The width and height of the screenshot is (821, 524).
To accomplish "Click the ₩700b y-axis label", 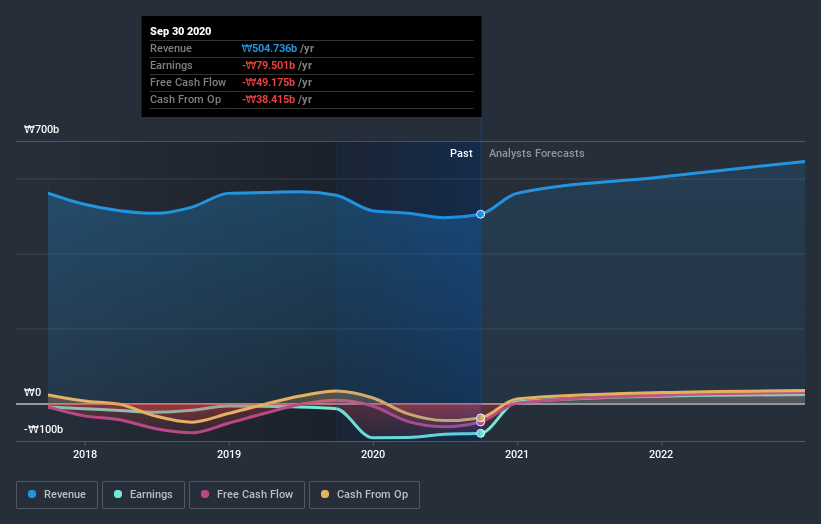I will tap(41, 129).
